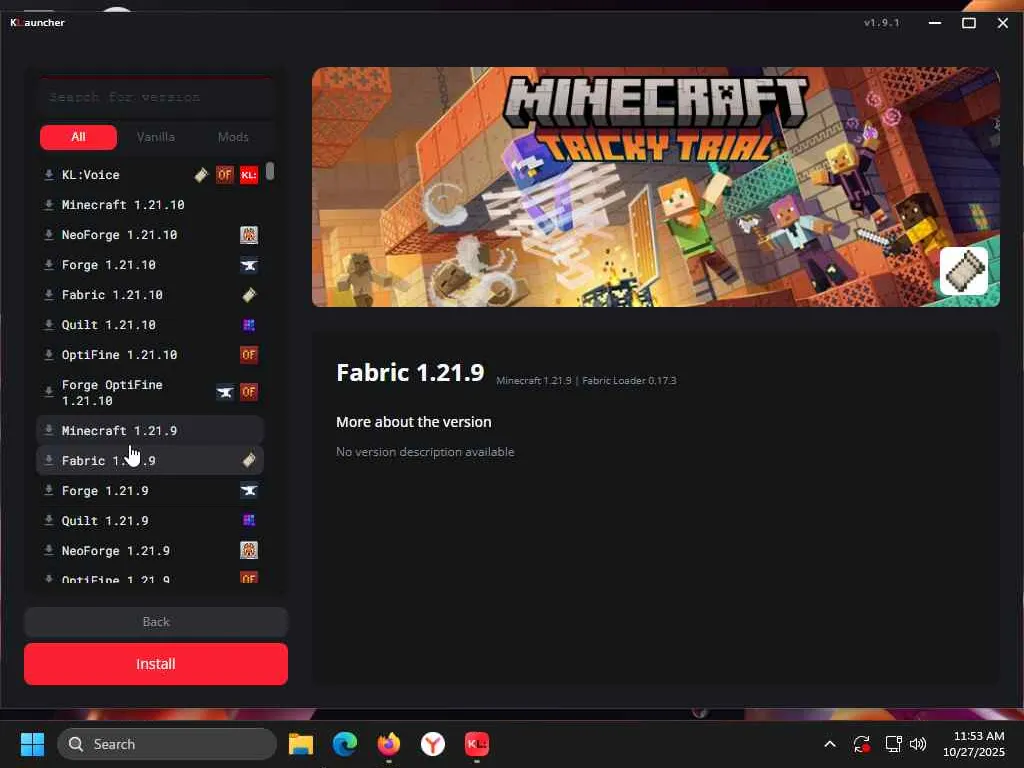Click the Install button
This screenshot has height=768, width=1024.
156,664
